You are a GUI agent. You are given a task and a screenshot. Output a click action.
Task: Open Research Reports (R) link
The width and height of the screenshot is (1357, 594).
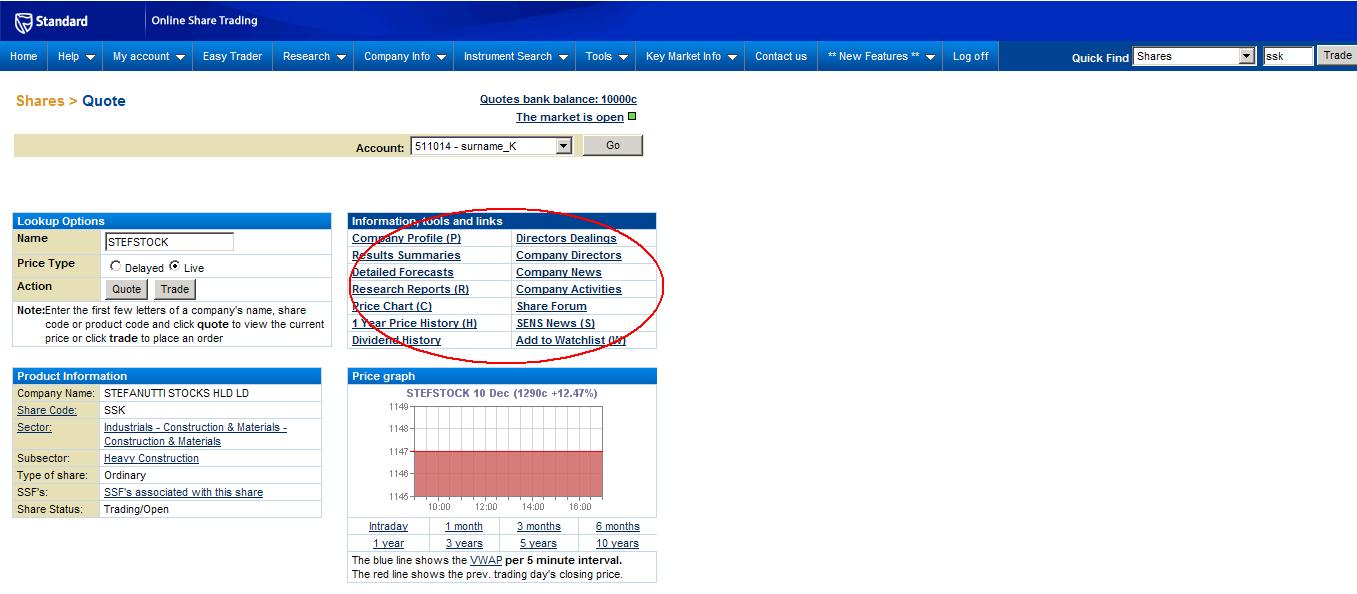click(x=410, y=289)
